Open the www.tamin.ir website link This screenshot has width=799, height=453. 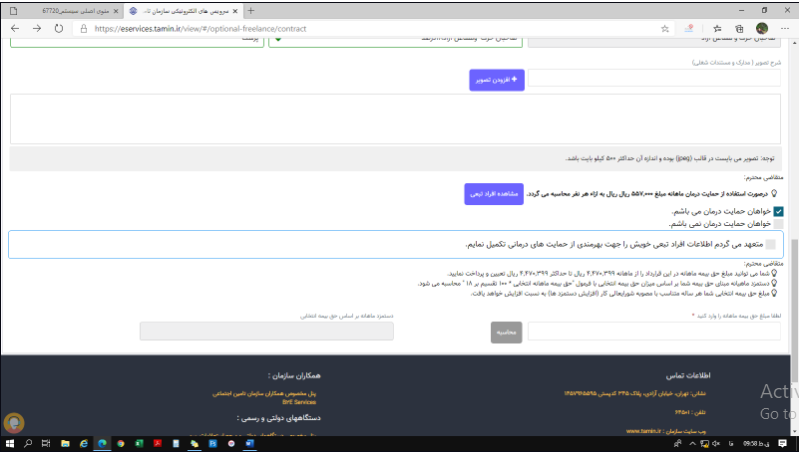pos(645,431)
